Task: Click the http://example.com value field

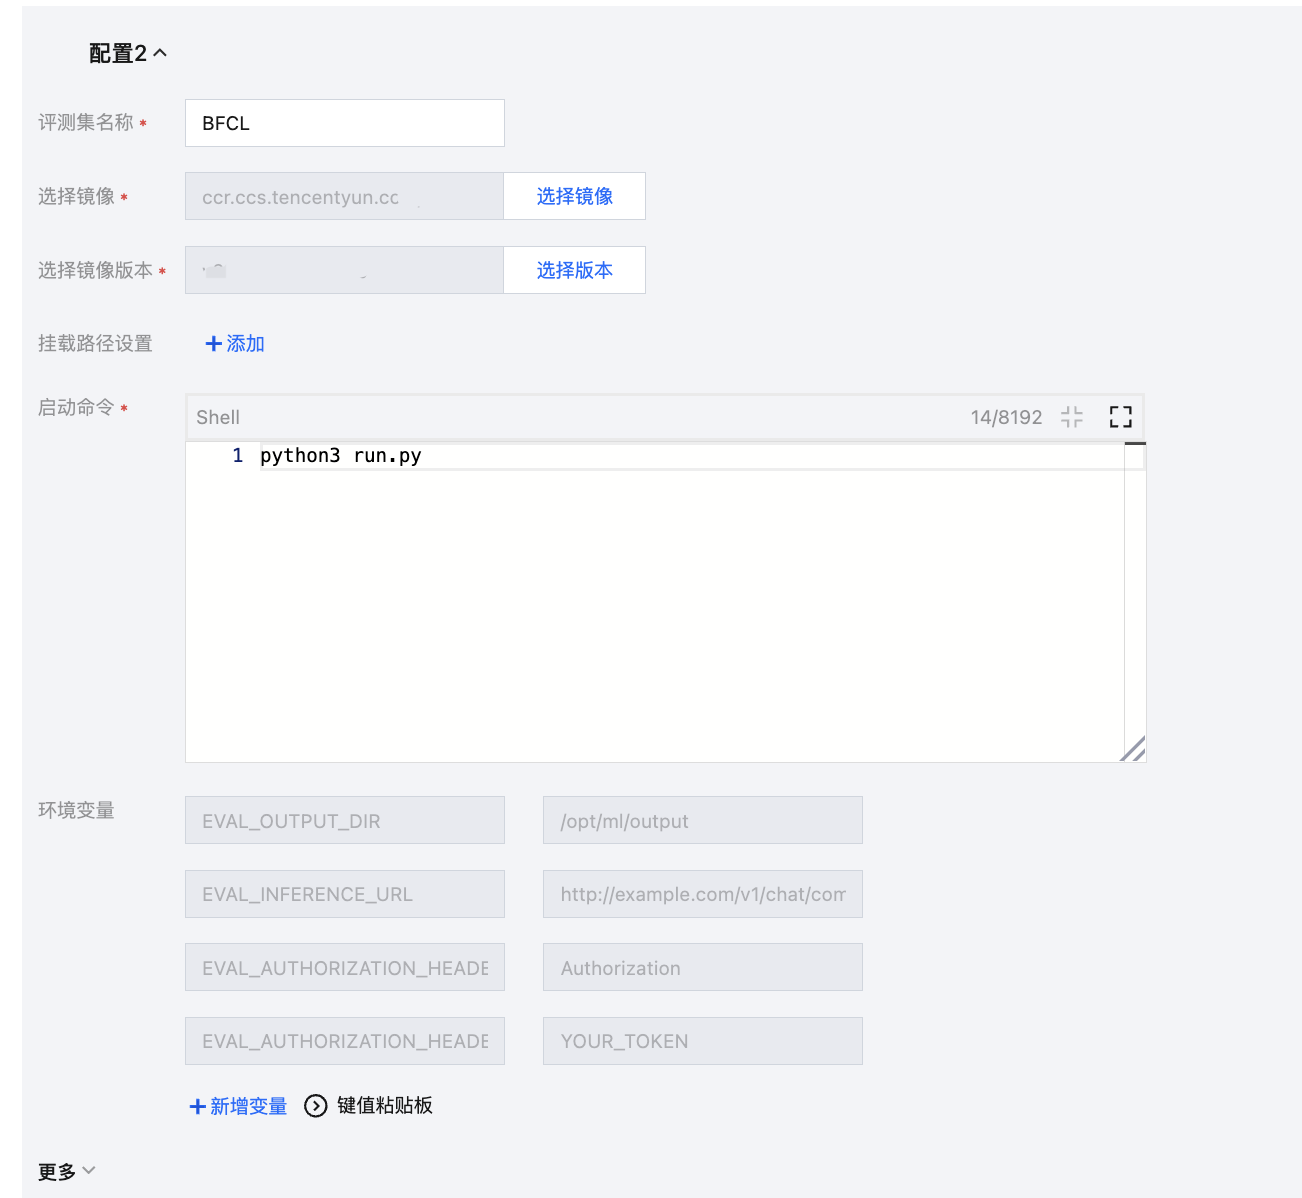Action: click(703, 894)
